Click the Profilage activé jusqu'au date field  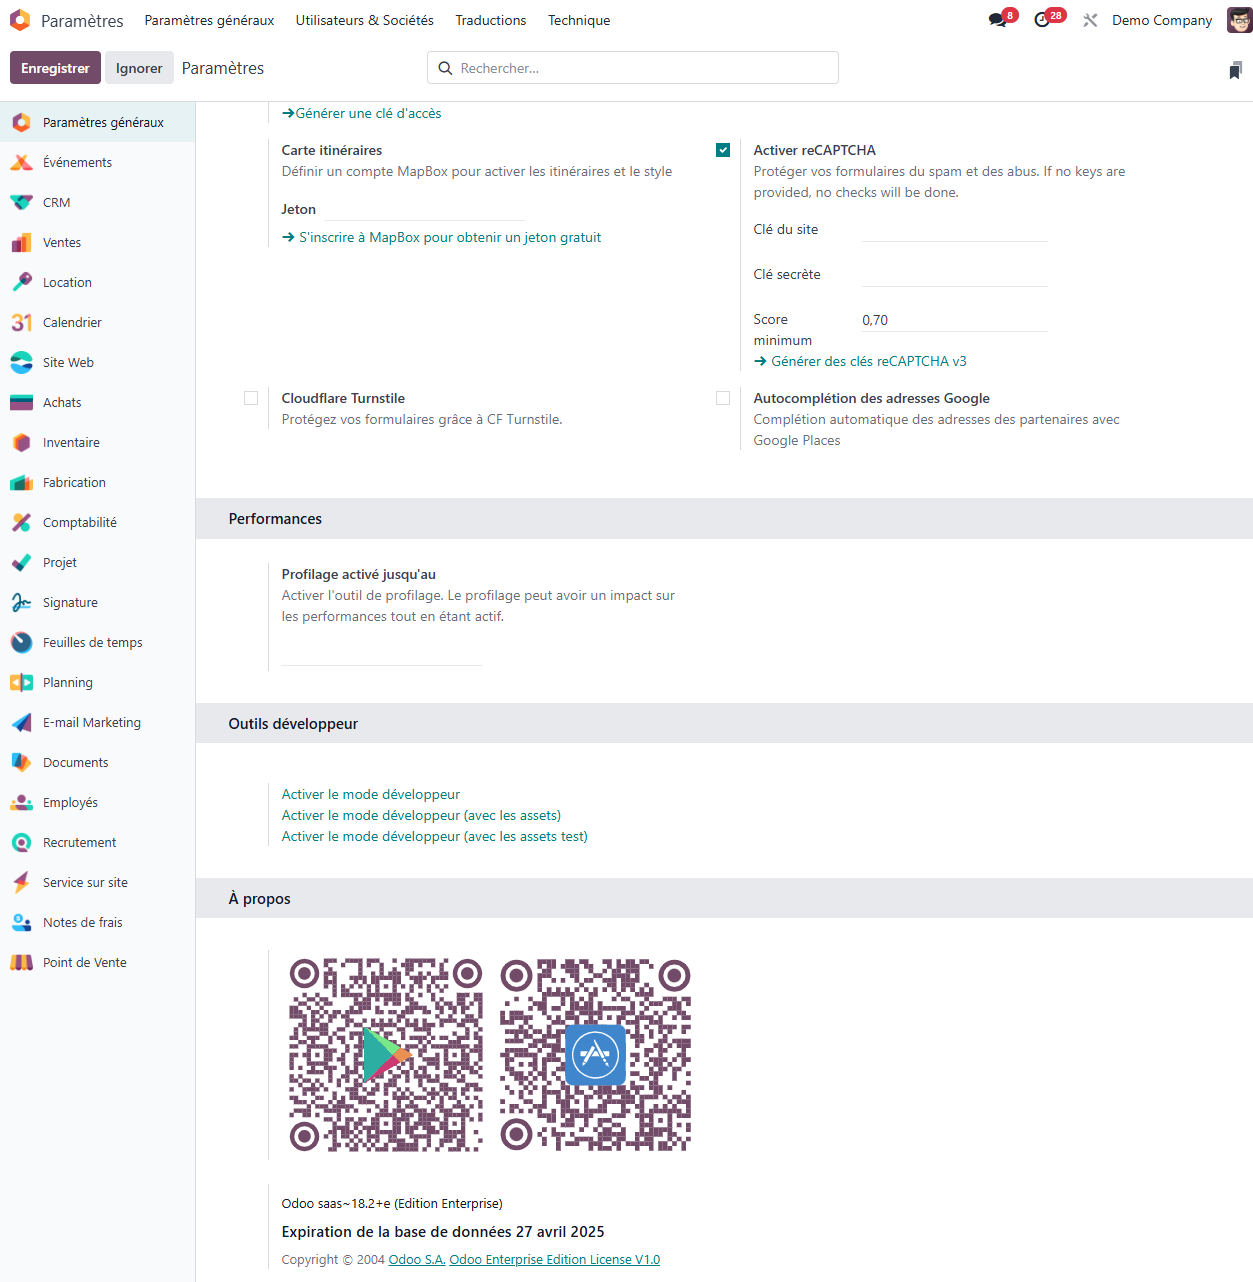tap(382, 653)
